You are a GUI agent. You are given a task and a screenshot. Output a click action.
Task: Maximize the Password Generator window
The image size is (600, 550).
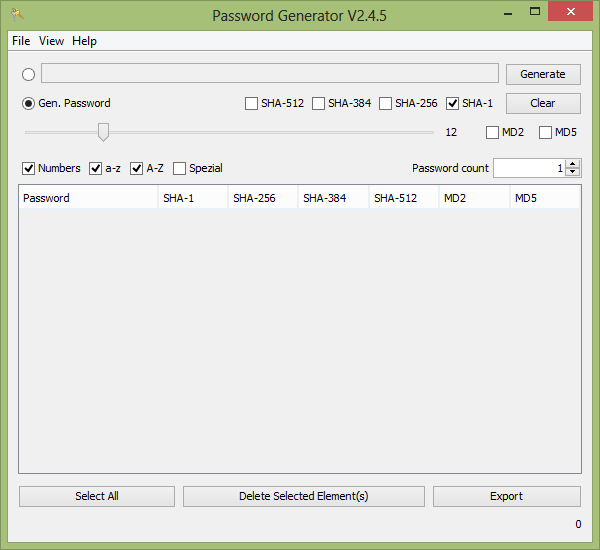point(535,12)
